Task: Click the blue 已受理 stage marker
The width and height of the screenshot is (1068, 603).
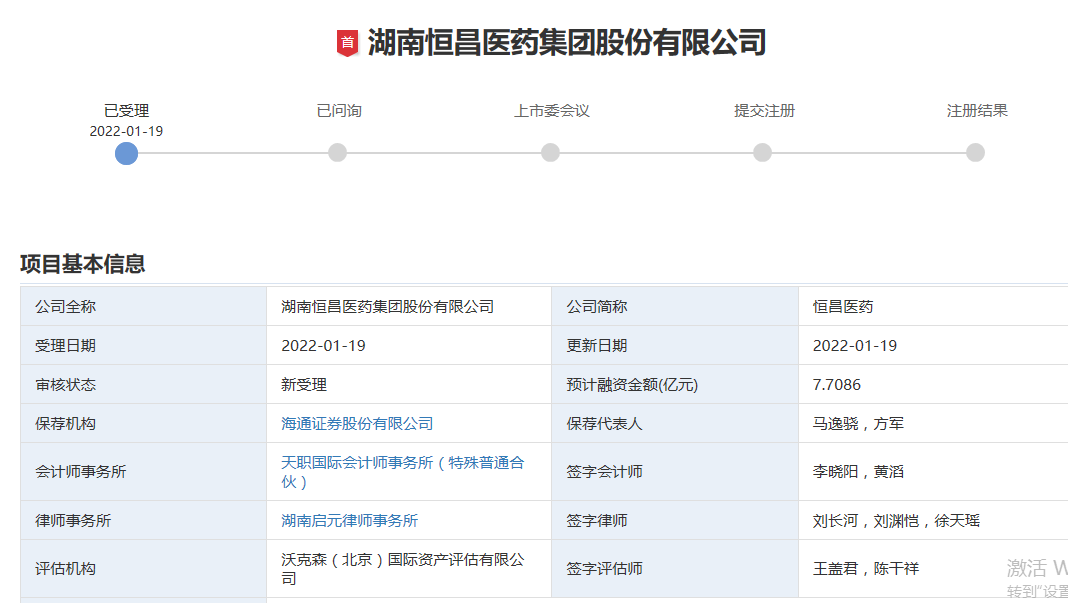Action: (x=126, y=153)
